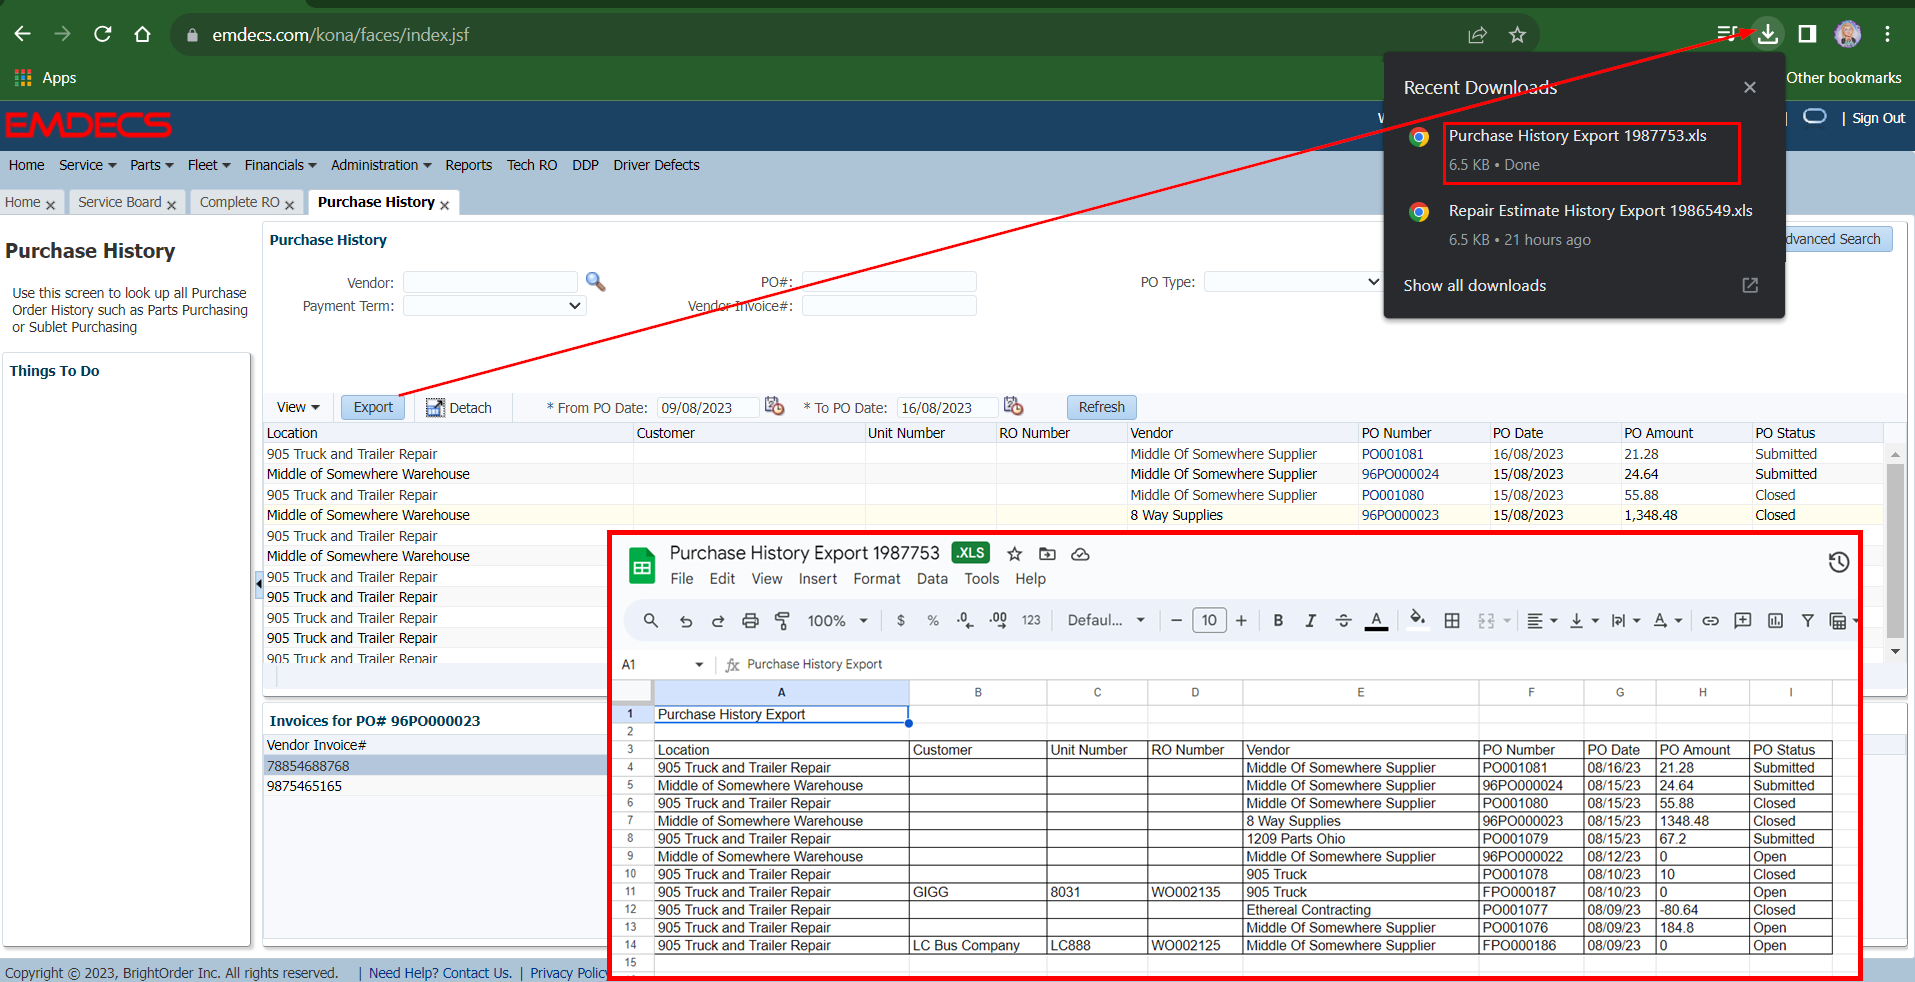Click Show all downloads
1915x982 pixels.
[x=1474, y=286]
